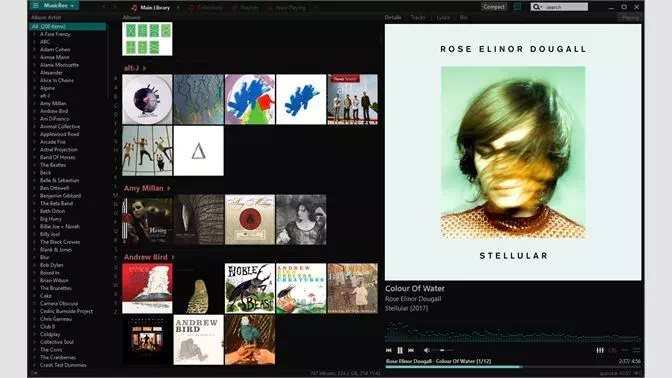Select Coldplay in artist list
The height and width of the screenshot is (378, 672).
coord(50,334)
